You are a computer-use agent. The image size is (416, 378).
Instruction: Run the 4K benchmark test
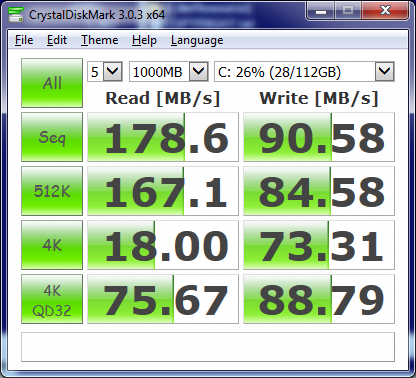pyautogui.click(x=52, y=245)
